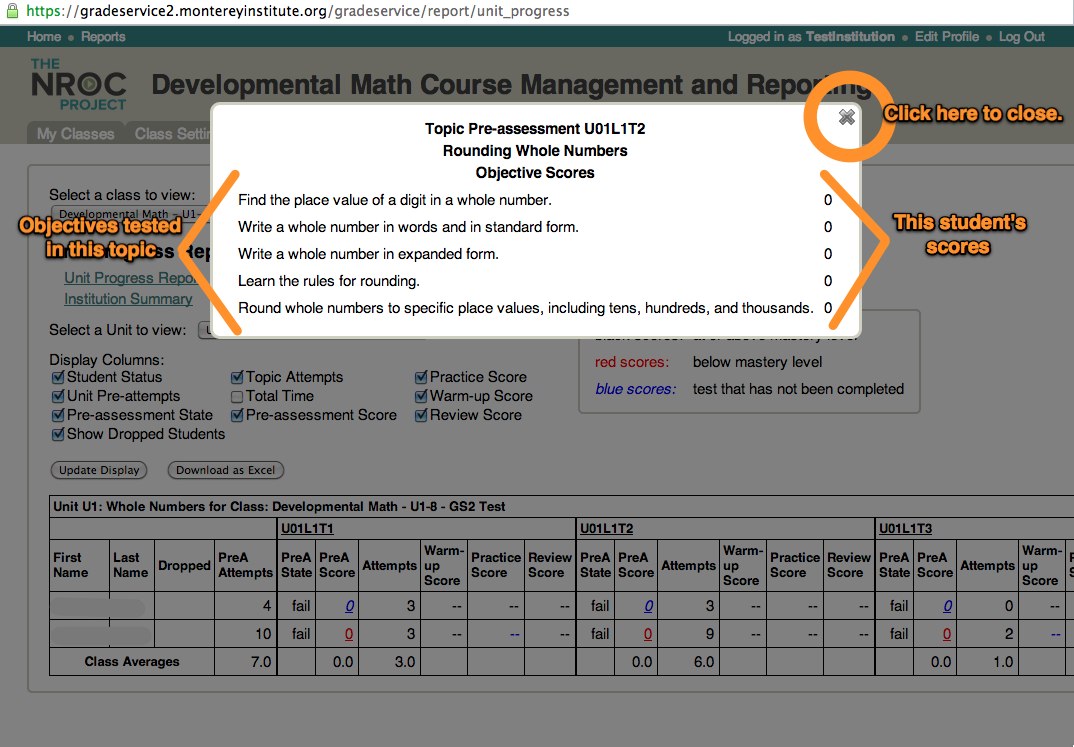
Task: Toggle the Pre-assessment Score checkbox
Action: tap(237, 416)
